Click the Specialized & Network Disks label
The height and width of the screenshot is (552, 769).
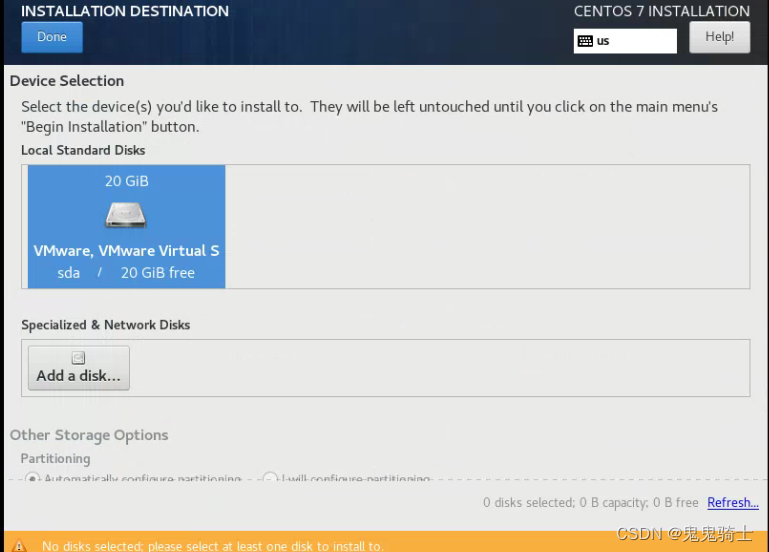[105, 325]
